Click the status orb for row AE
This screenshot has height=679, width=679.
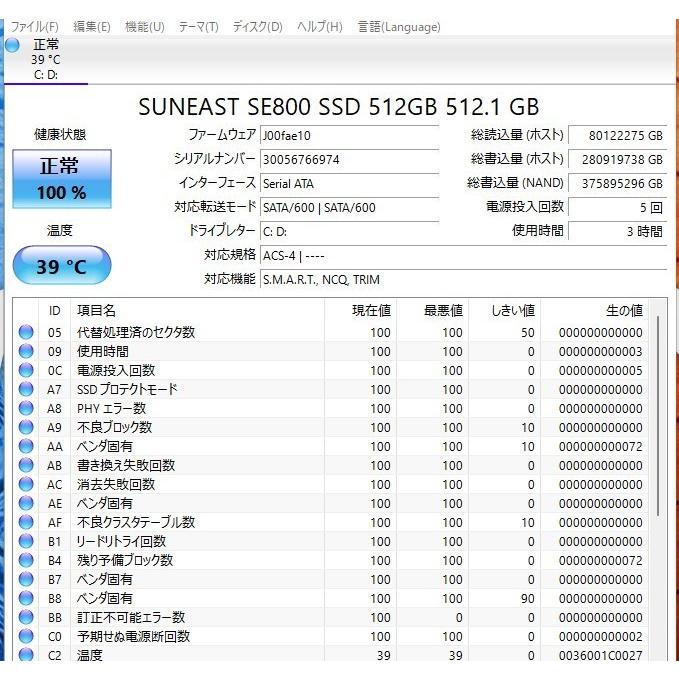point(26,503)
